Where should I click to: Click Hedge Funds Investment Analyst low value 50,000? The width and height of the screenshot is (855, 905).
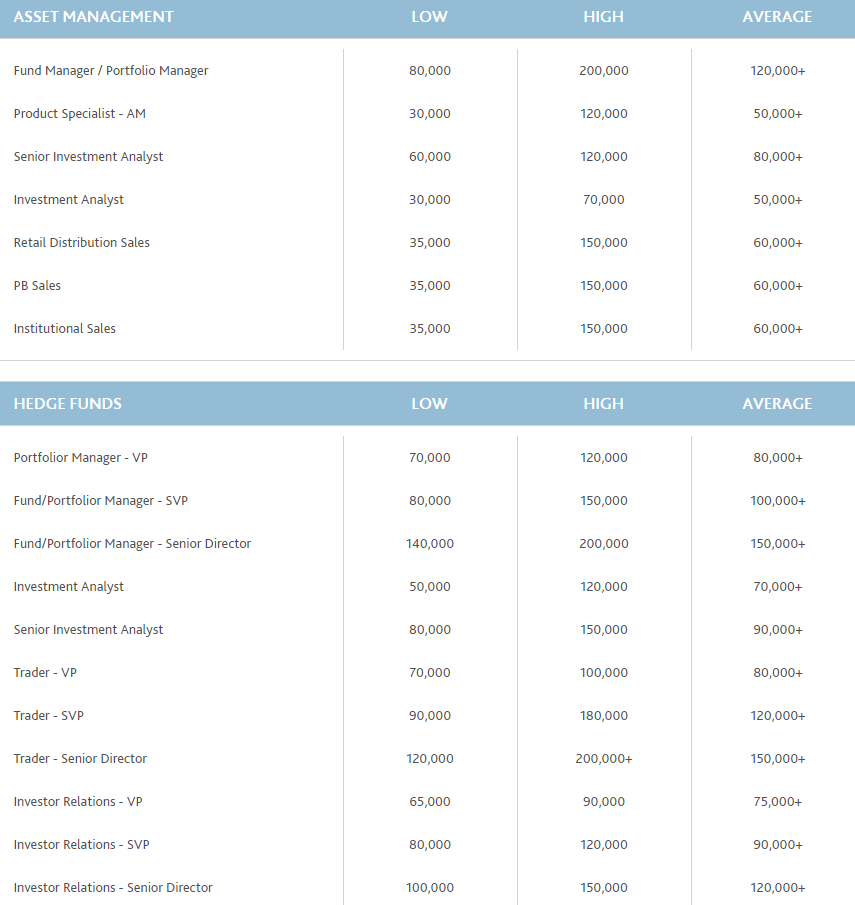(430, 586)
